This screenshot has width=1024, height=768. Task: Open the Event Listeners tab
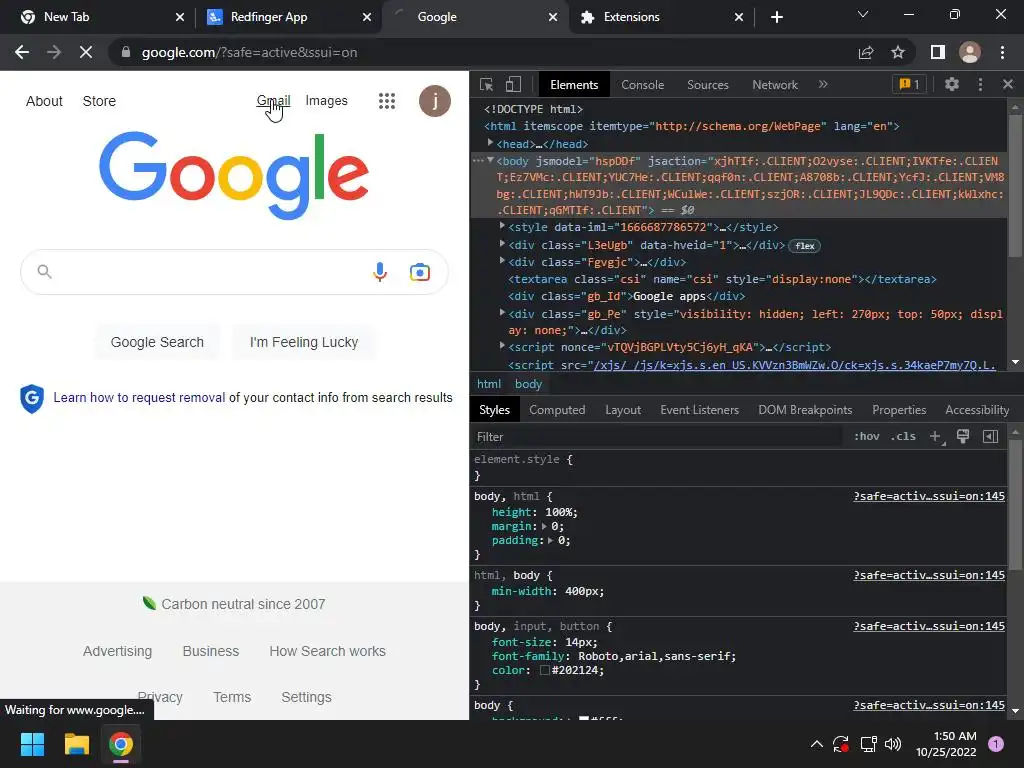699,410
